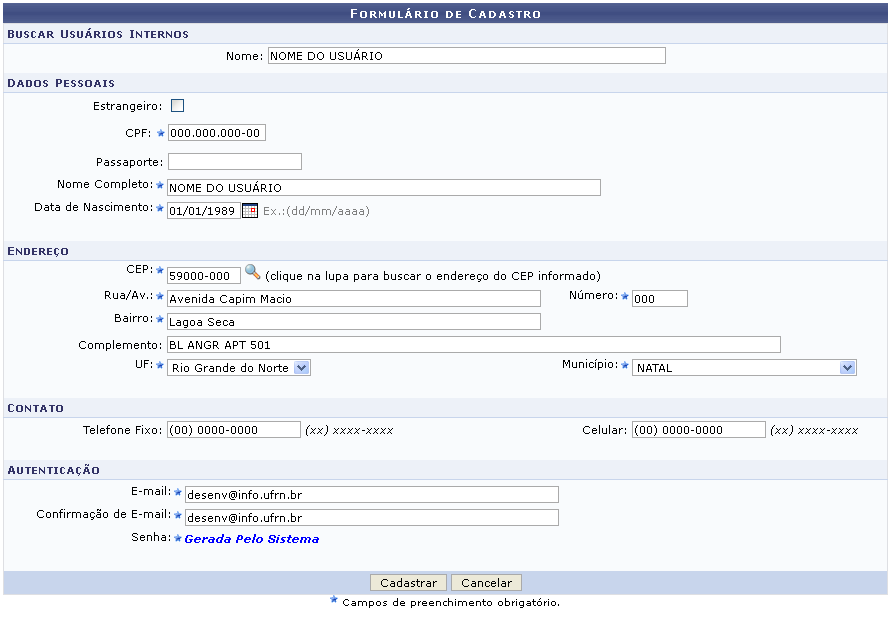Select the Número address field
The image size is (891, 617).
point(659,298)
